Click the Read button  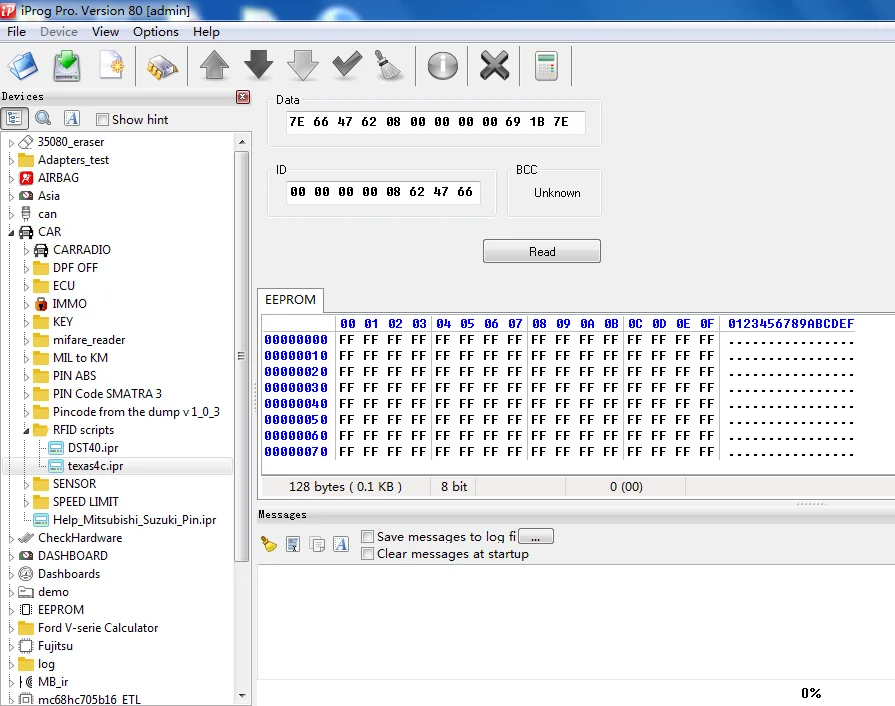[542, 251]
